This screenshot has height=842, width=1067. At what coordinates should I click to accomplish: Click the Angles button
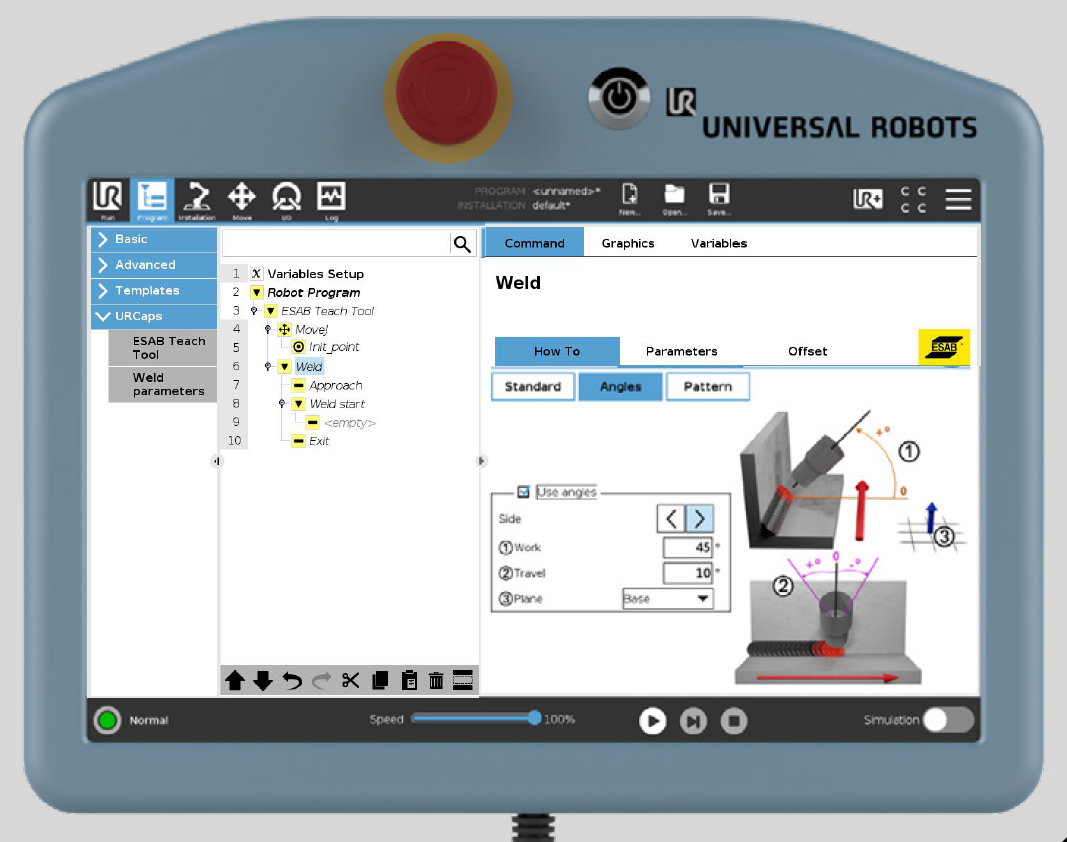[620, 387]
